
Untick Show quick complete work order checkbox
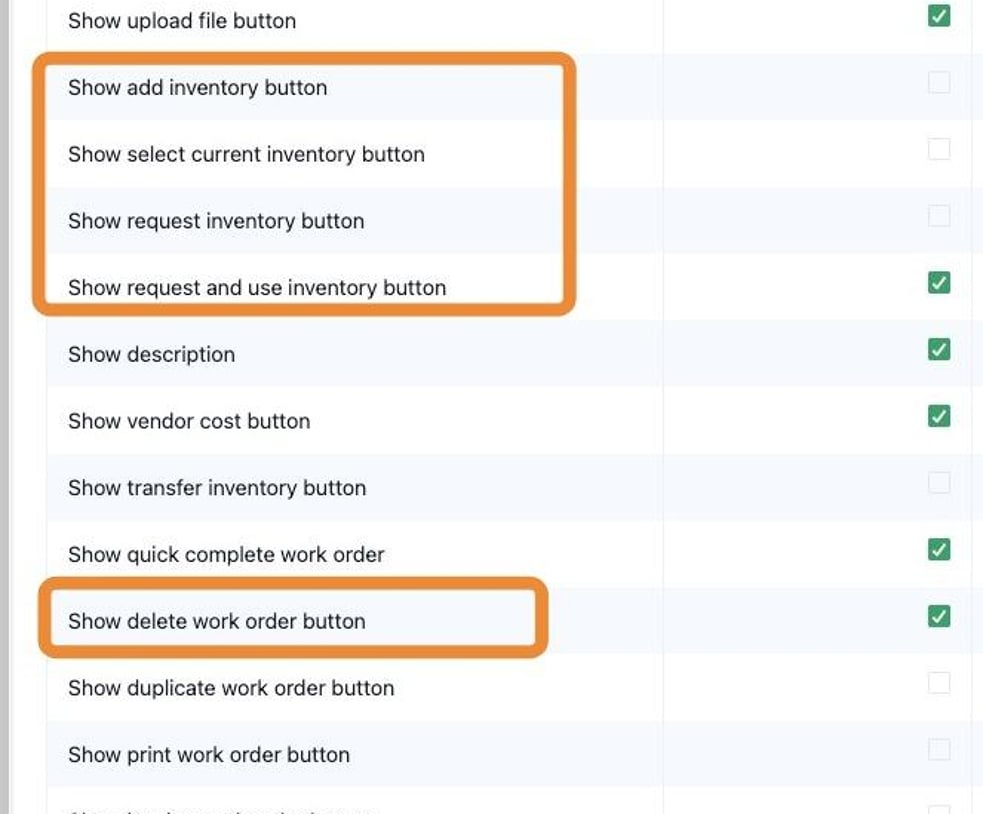[x=938, y=550]
